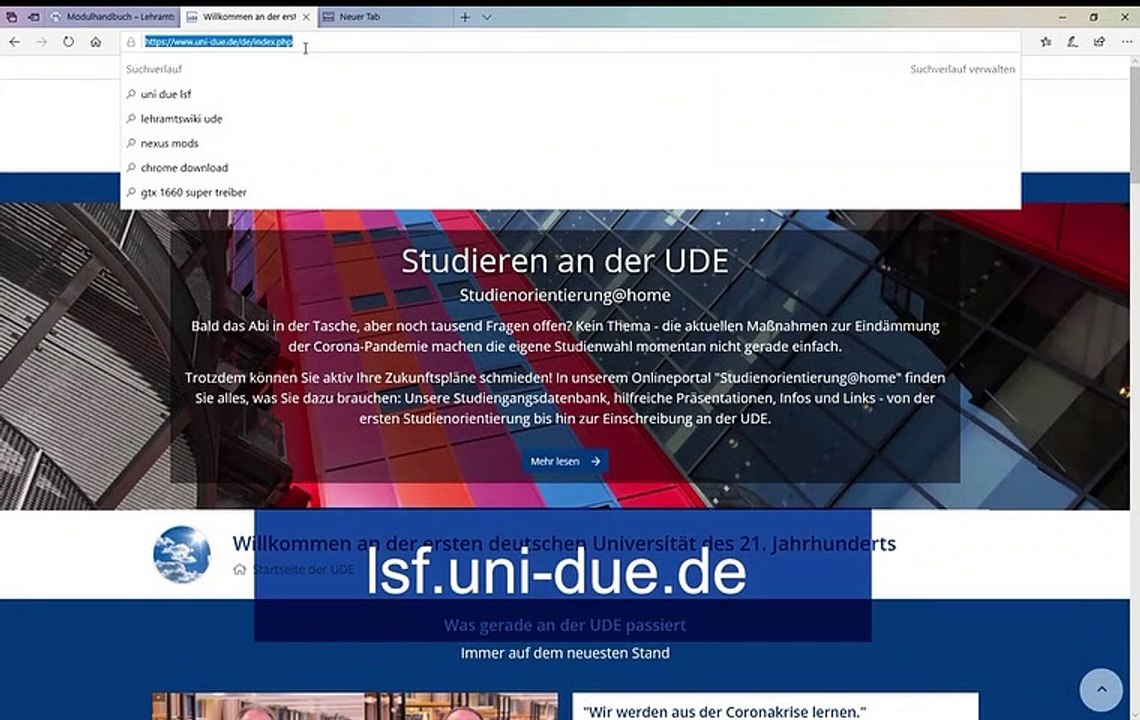Reload the current page
The image size is (1140, 720).
[68, 42]
